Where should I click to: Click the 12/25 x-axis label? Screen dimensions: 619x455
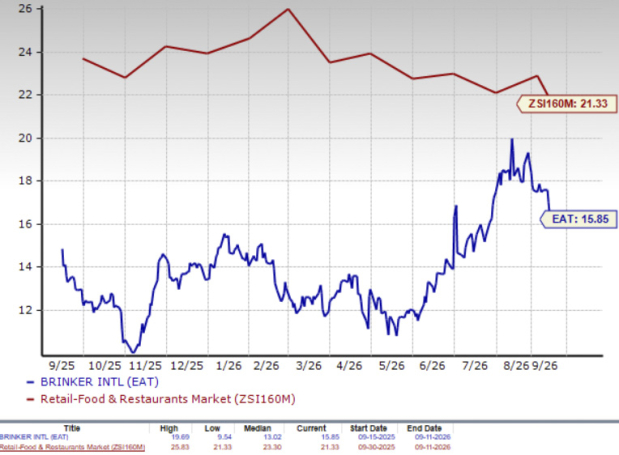pos(187,366)
